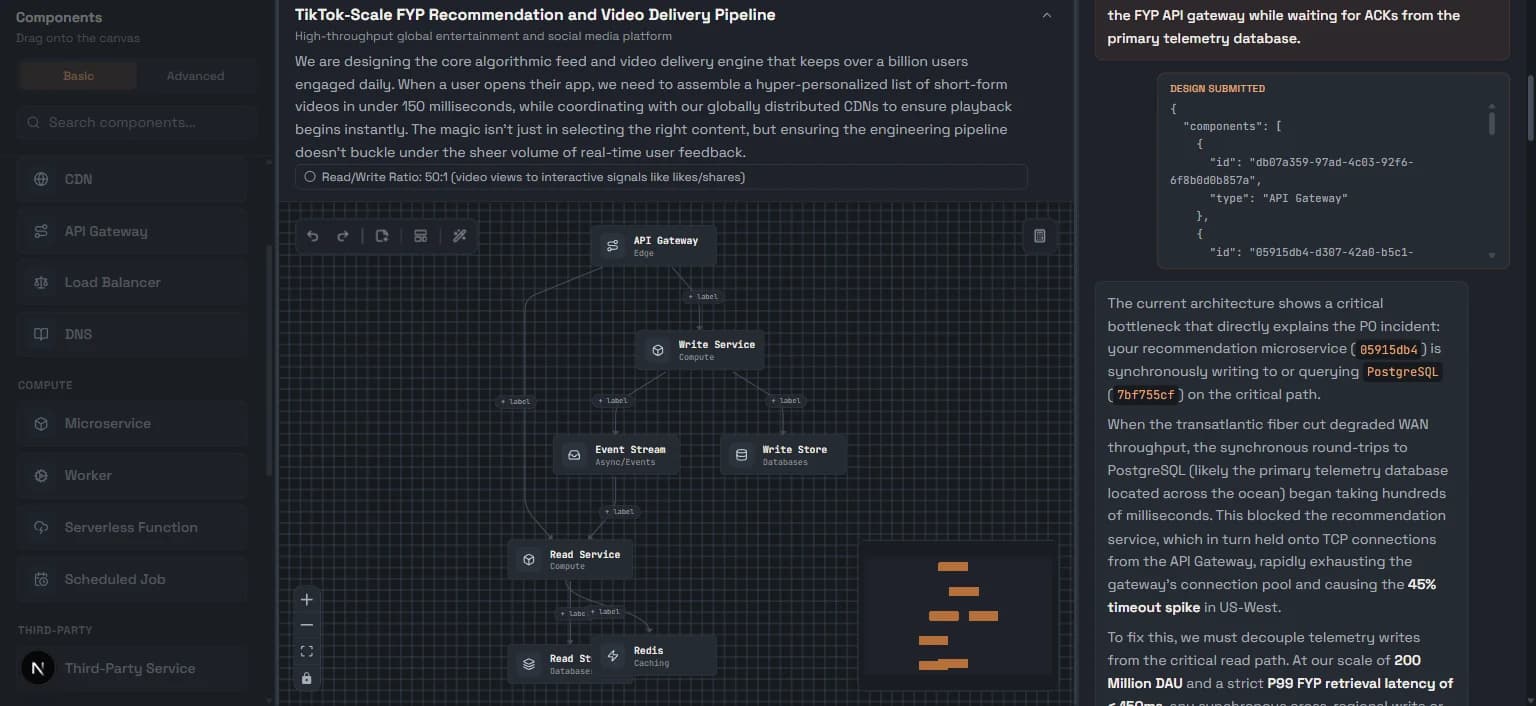Switch to the Basic components tab
Image resolution: width=1536 pixels, height=706 pixels.
78,76
